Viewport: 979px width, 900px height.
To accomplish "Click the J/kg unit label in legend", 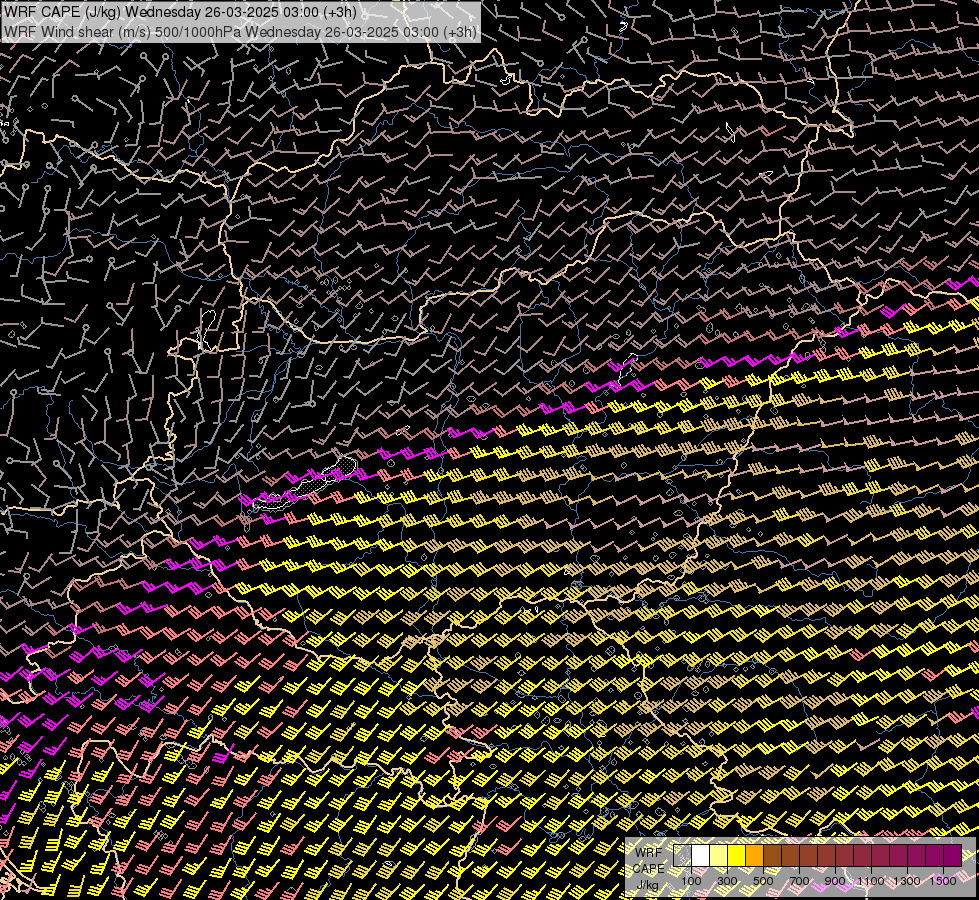I will (x=648, y=884).
